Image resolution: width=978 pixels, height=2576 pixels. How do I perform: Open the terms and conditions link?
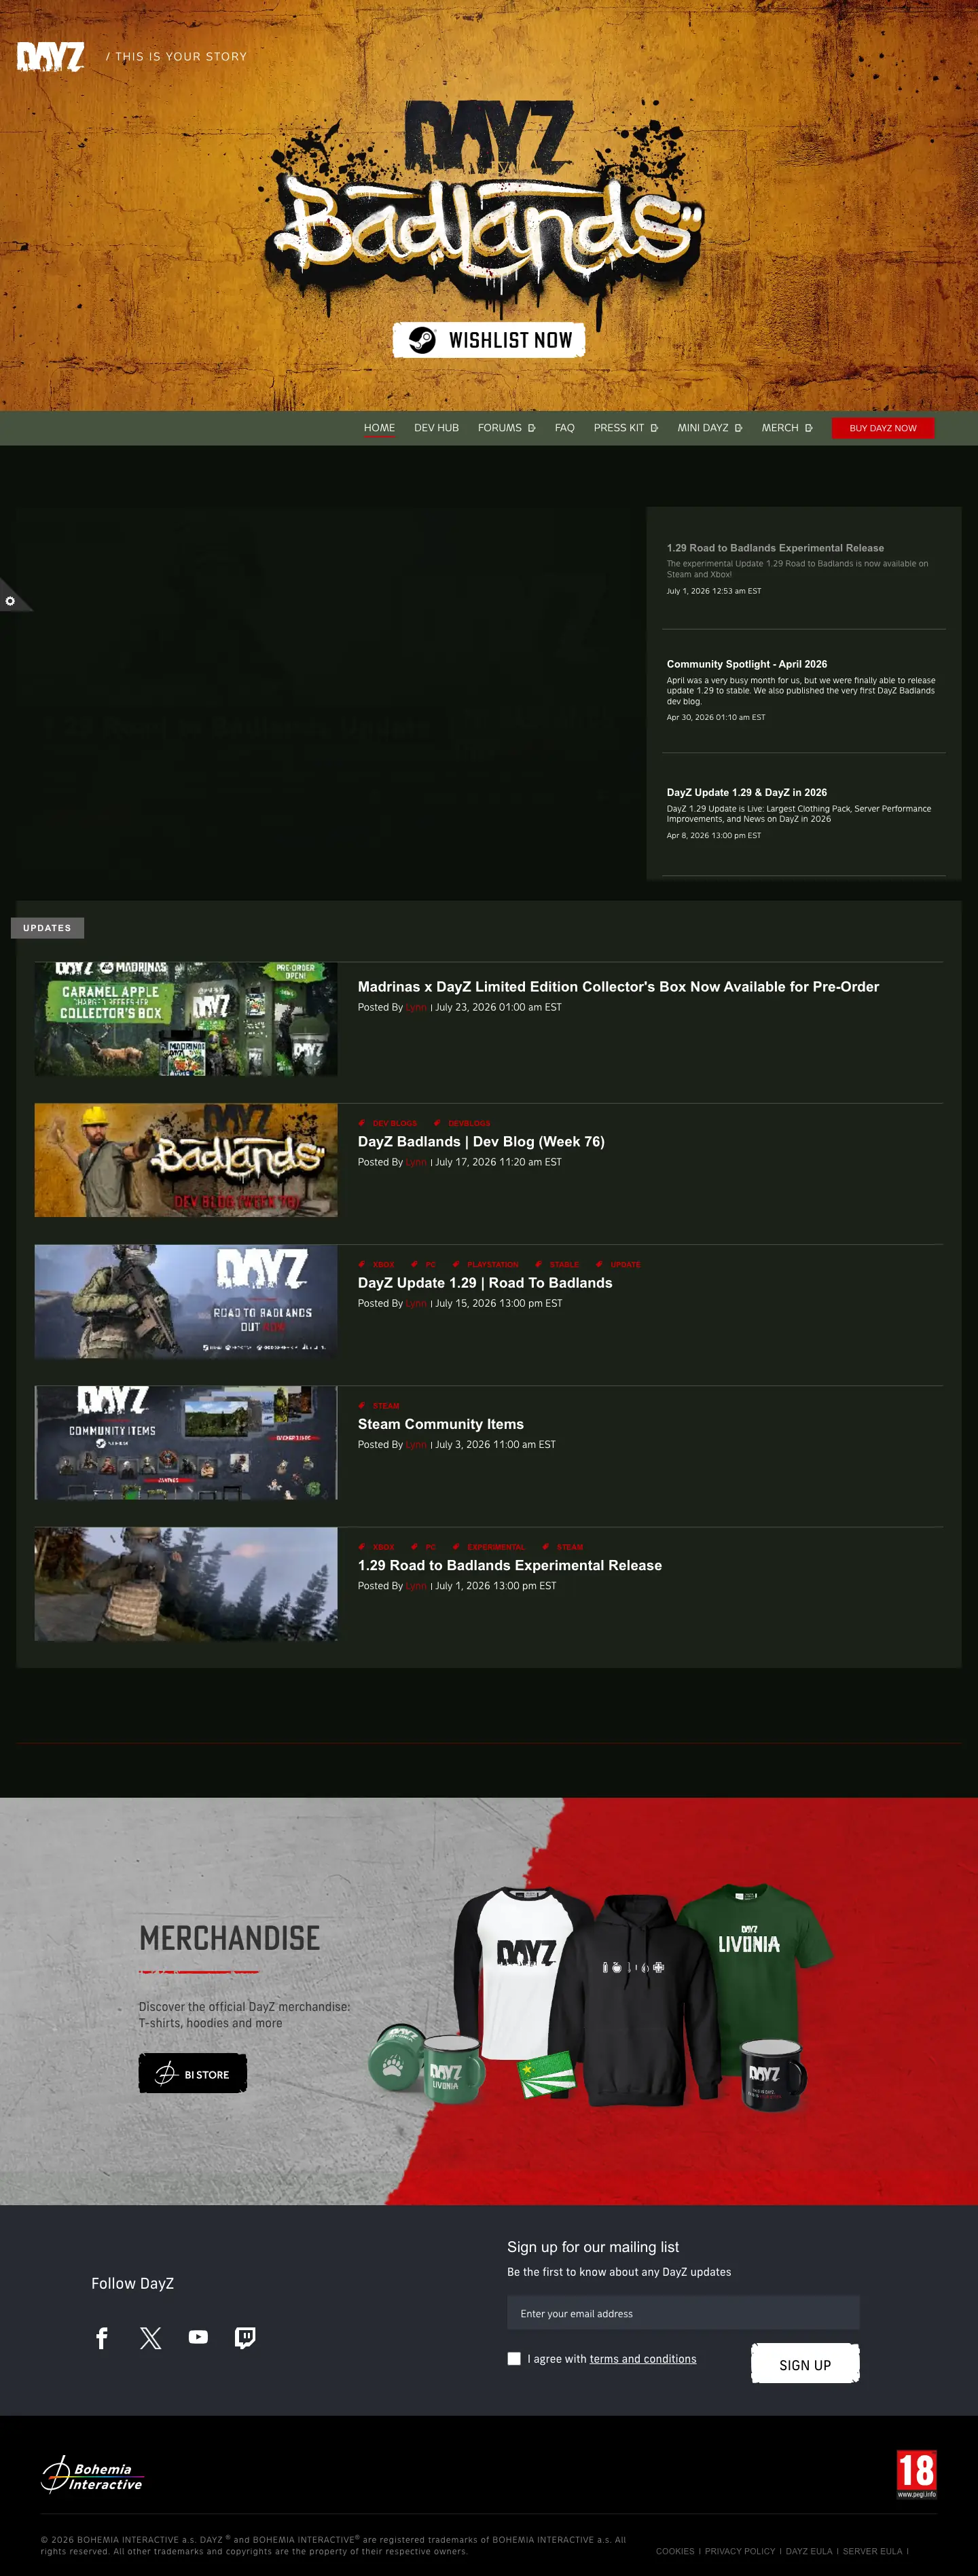pos(643,2359)
